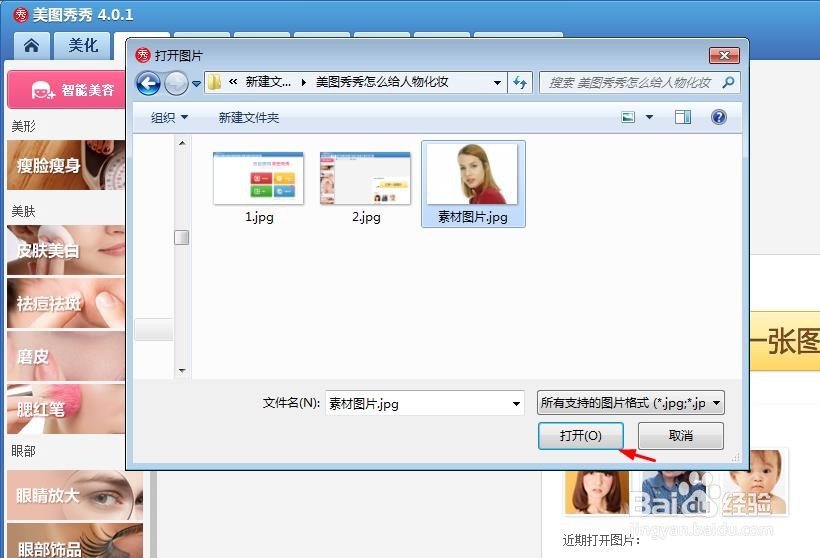Viewport: 820px width, 558px height.
Task: Click the dialog resize grip corner
Action: (x=736, y=457)
